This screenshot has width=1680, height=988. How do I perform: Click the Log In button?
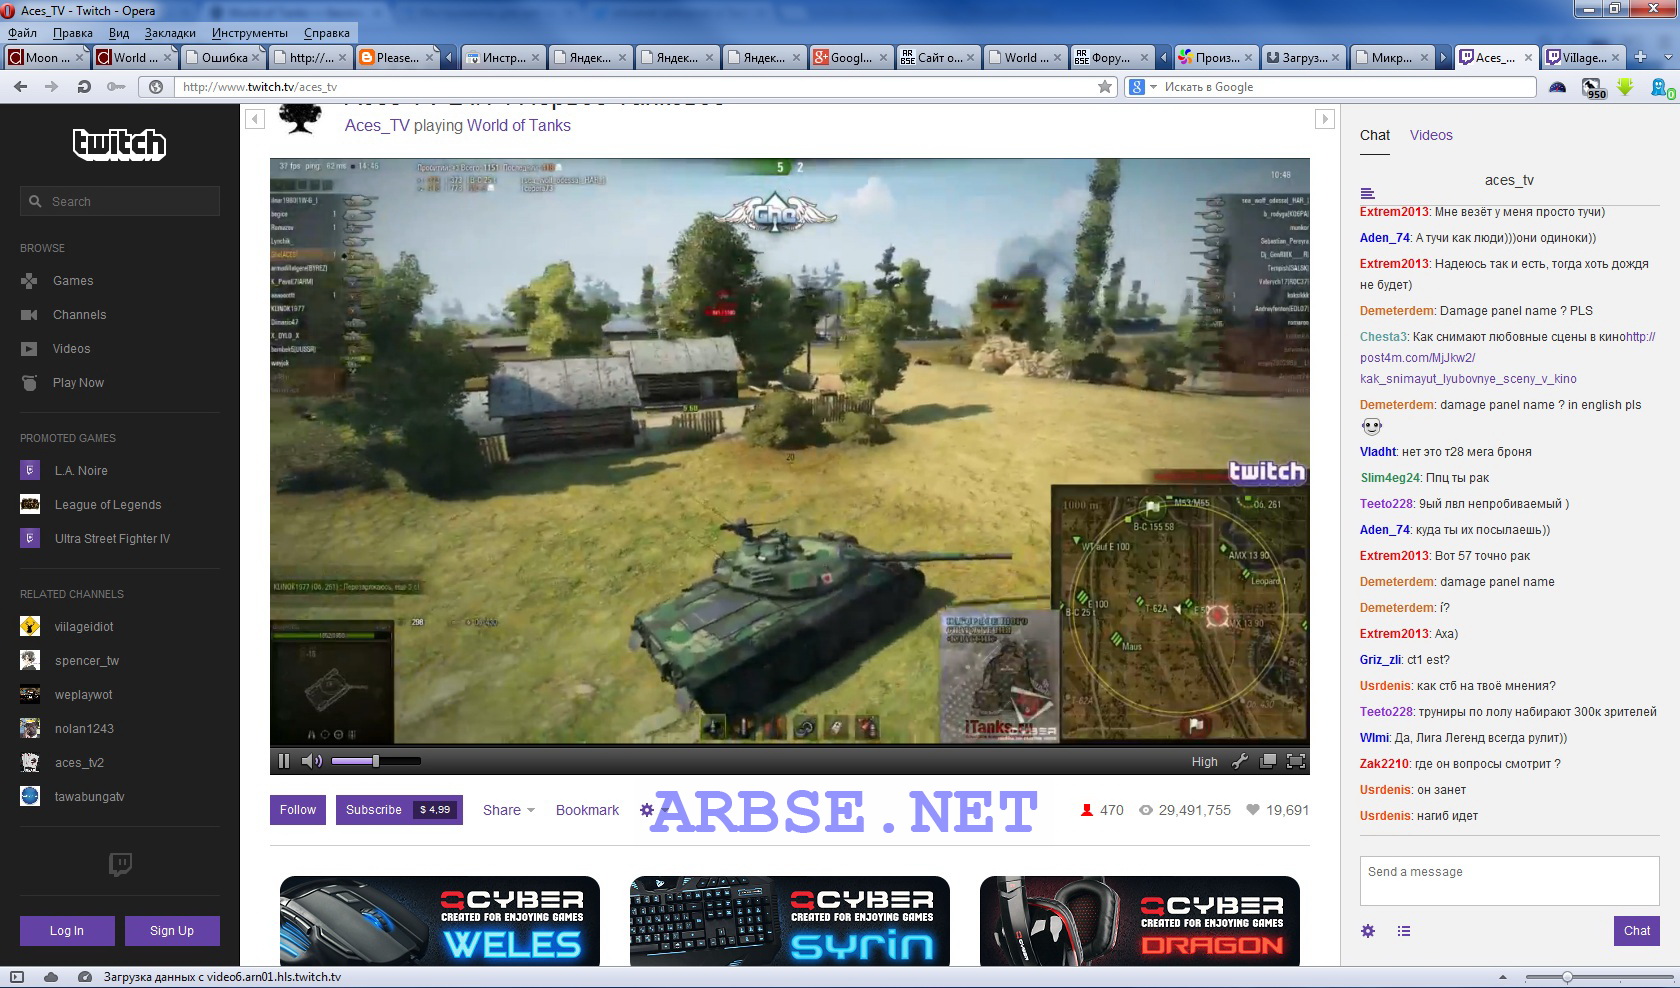(67, 931)
